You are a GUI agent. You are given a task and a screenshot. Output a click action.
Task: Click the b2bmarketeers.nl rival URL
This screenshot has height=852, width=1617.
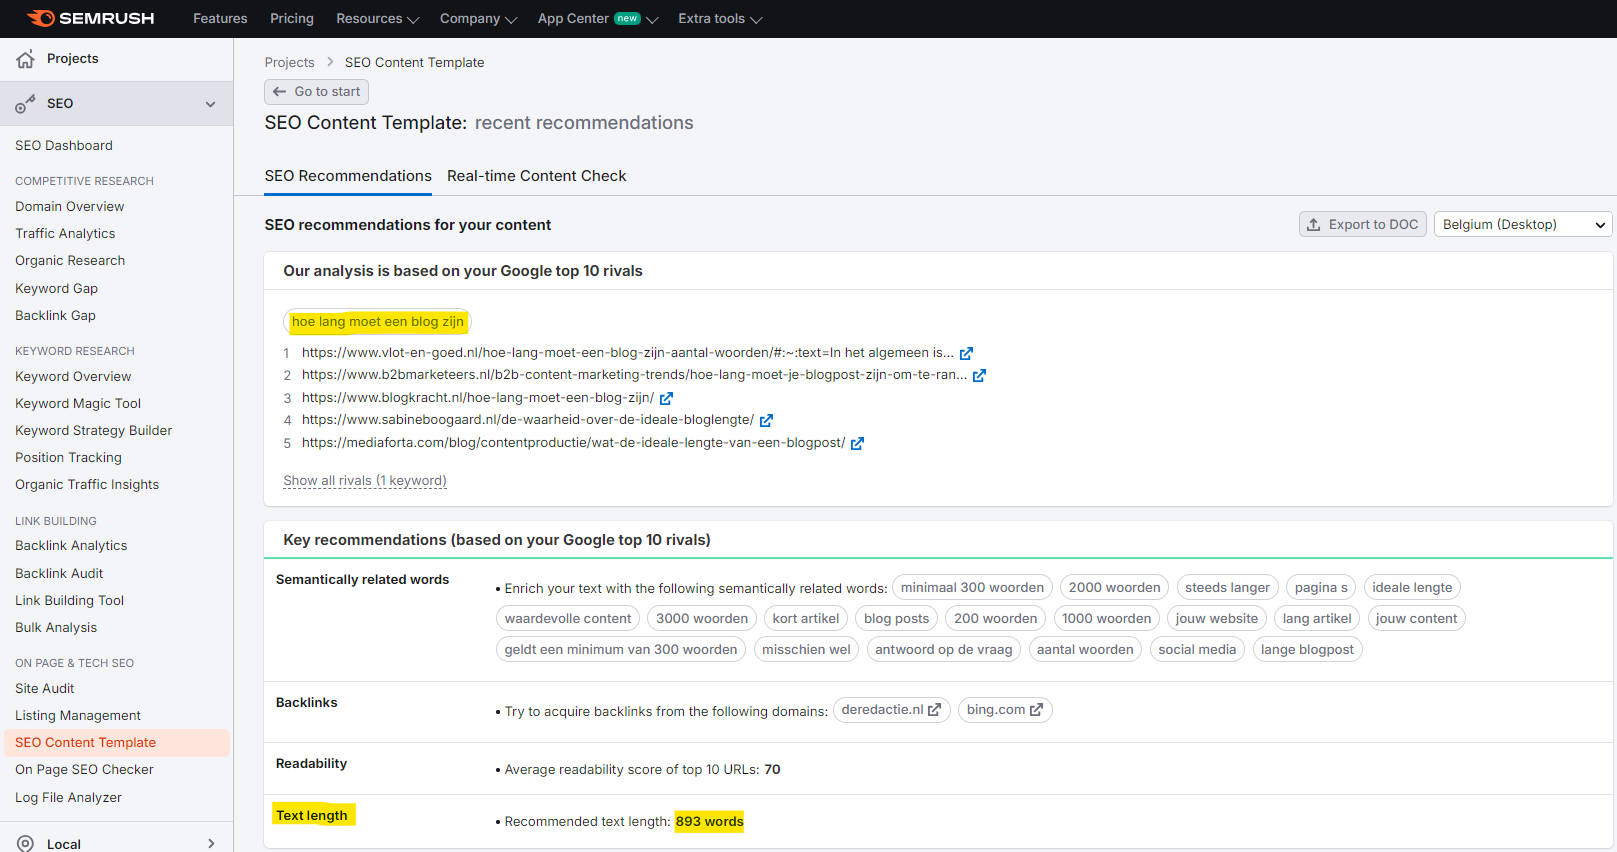click(x=634, y=375)
